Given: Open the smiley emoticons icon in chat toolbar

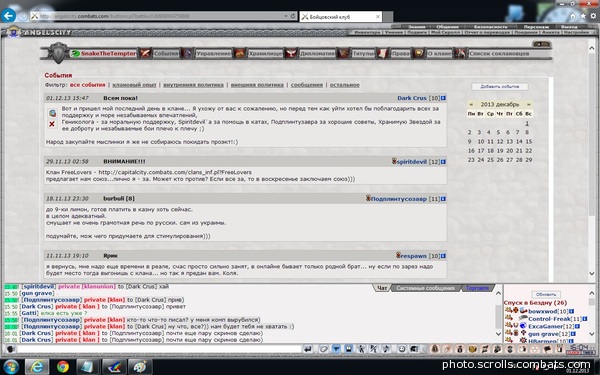Looking at the screenshot, I should pos(402,349).
